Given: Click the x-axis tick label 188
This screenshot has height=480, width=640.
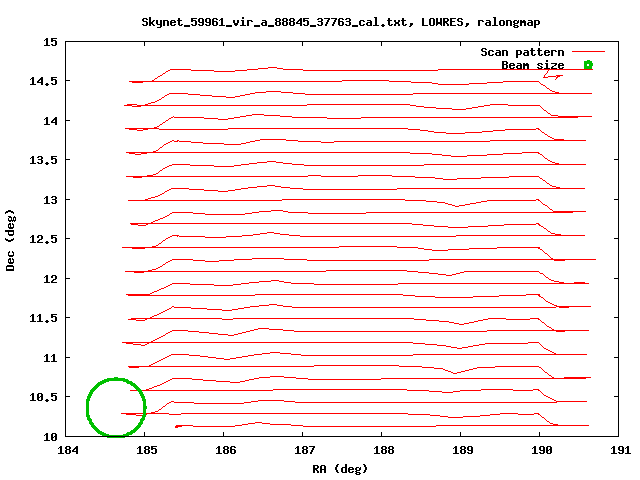Looking at the screenshot, I should (384, 450).
